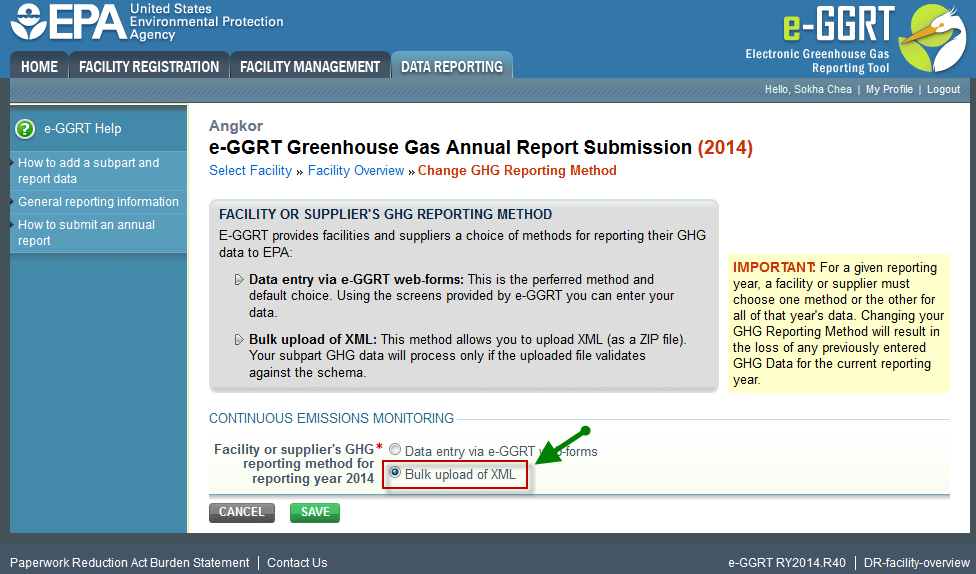
Task: Open Paperwork Reduction Act Burden Statement link
Action: (129, 563)
